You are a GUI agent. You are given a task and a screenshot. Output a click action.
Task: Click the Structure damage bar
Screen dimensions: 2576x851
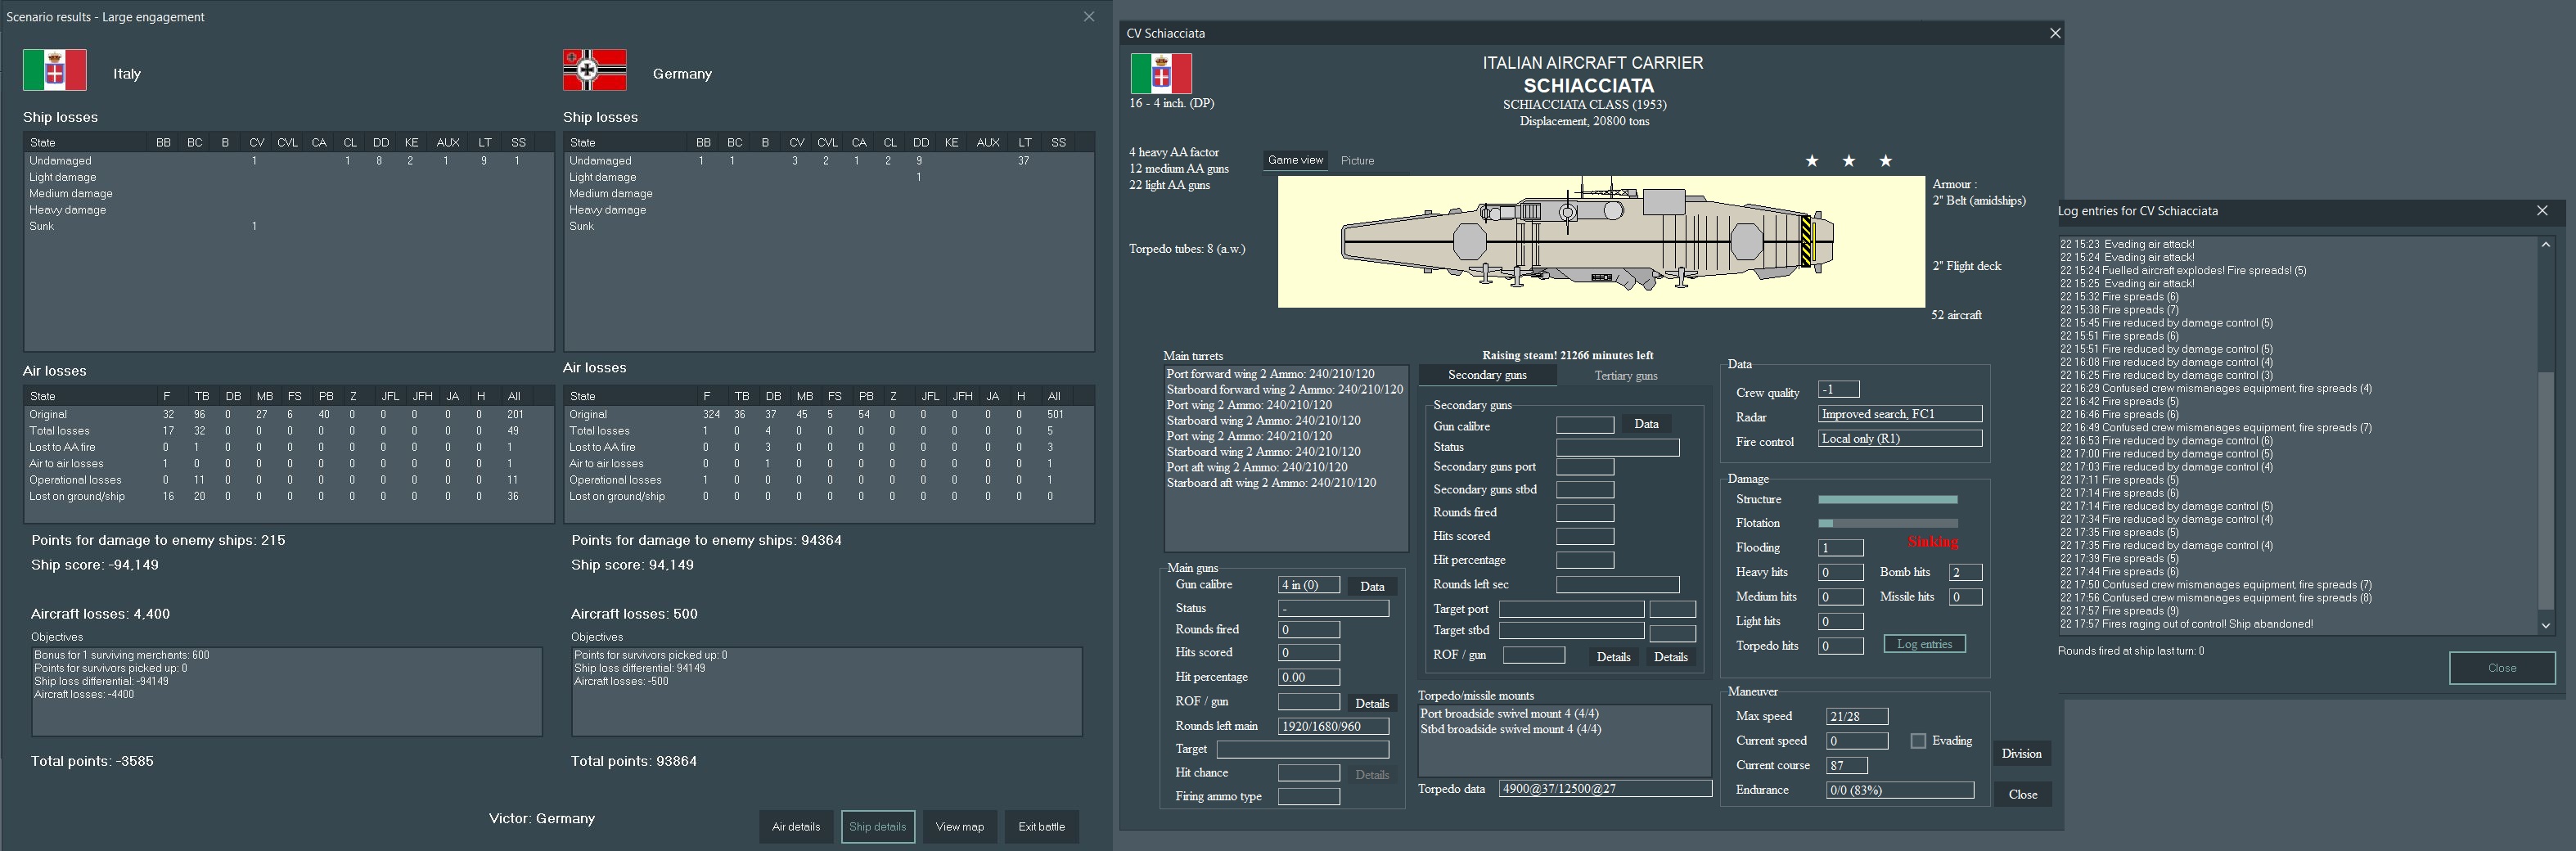[x=1887, y=499]
